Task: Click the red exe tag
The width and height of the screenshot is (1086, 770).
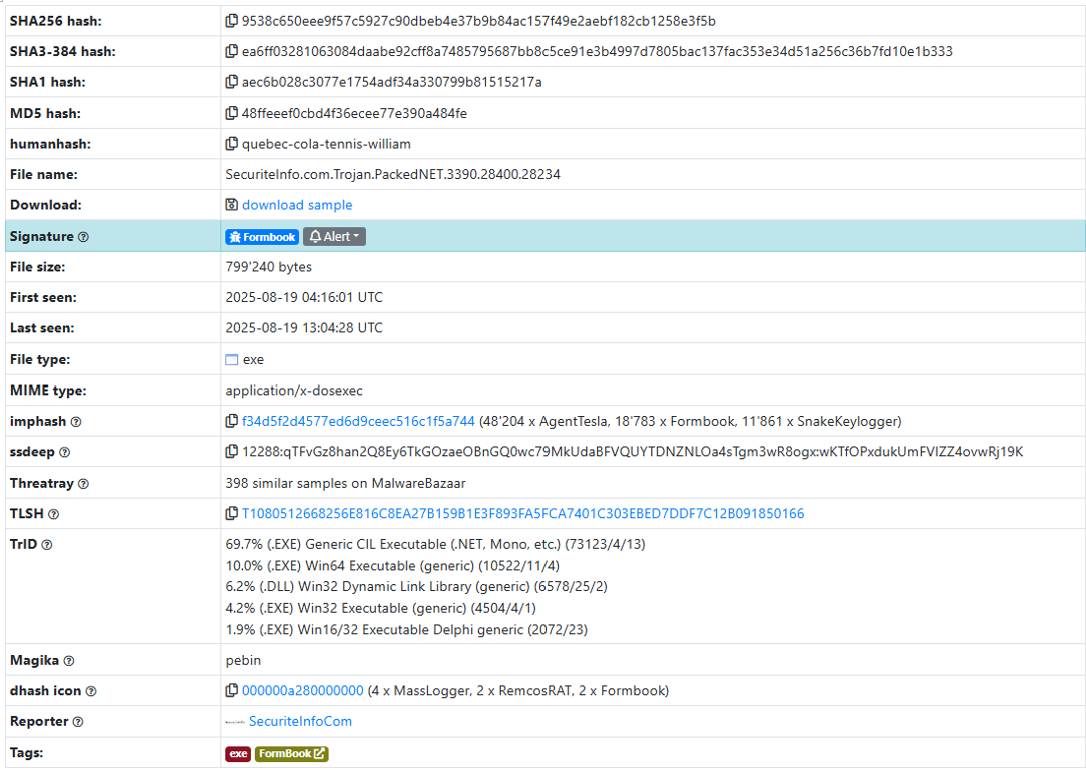Action: pyautogui.click(x=238, y=754)
